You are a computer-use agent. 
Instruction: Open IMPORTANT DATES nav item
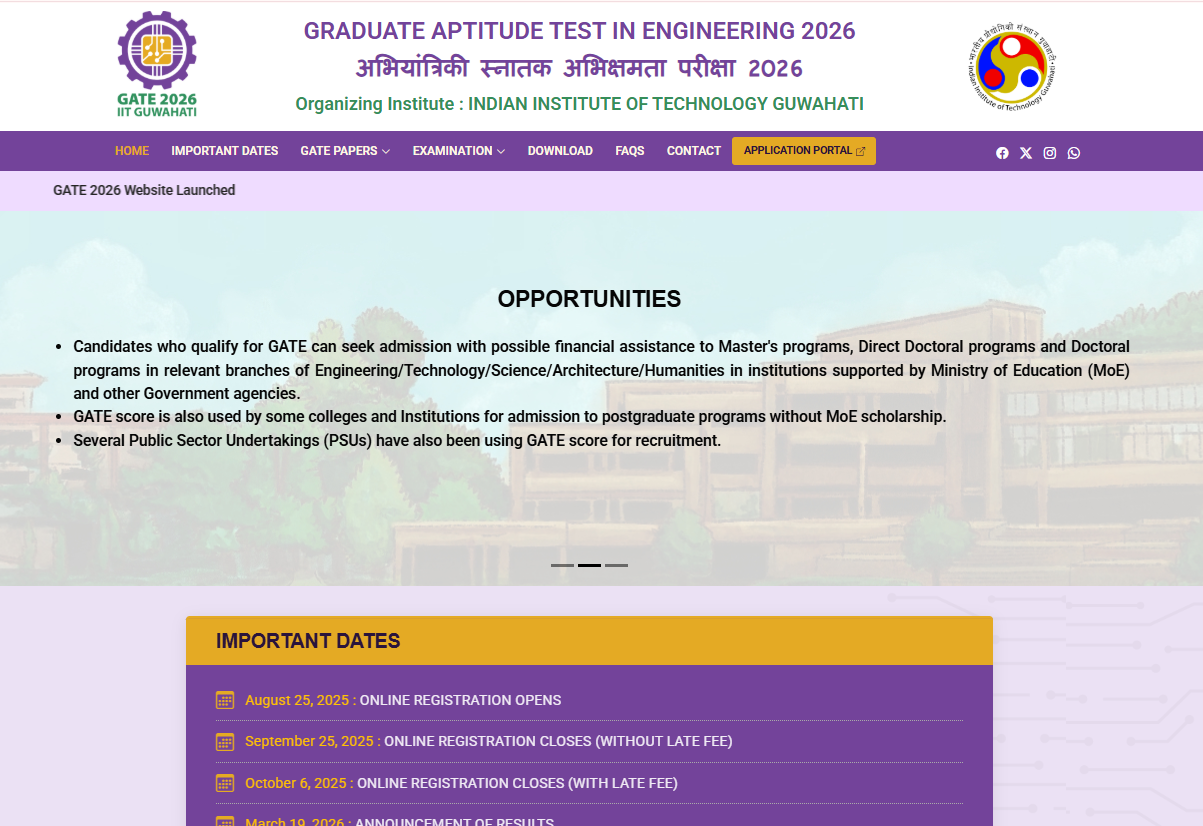tap(225, 151)
